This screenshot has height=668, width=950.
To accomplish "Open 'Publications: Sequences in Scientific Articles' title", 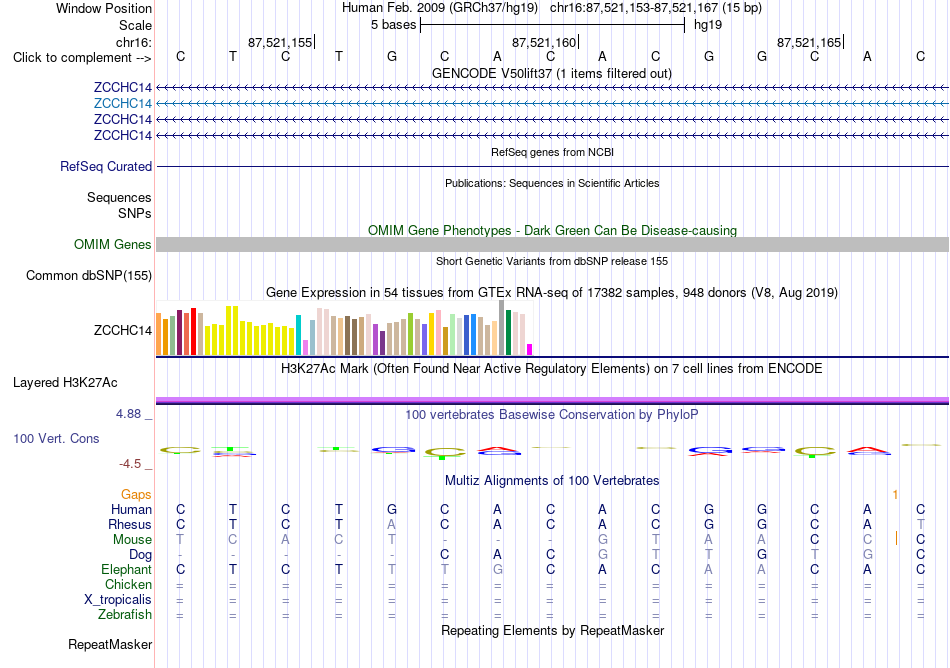I will pyautogui.click(x=552, y=184).
